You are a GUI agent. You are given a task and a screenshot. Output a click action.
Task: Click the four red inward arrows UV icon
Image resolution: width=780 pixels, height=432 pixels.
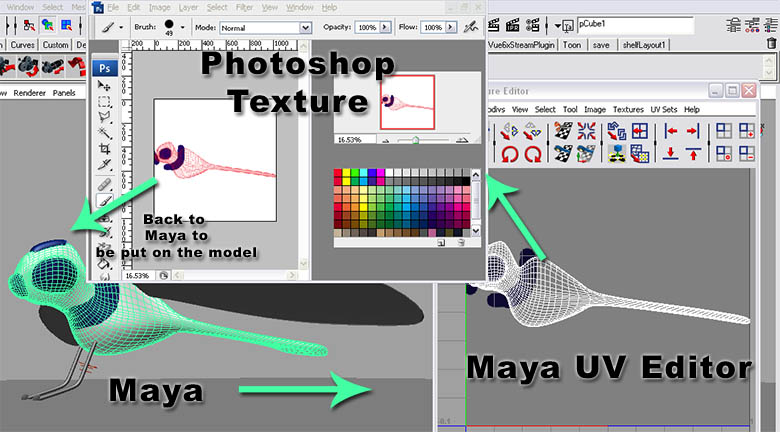pos(586,131)
